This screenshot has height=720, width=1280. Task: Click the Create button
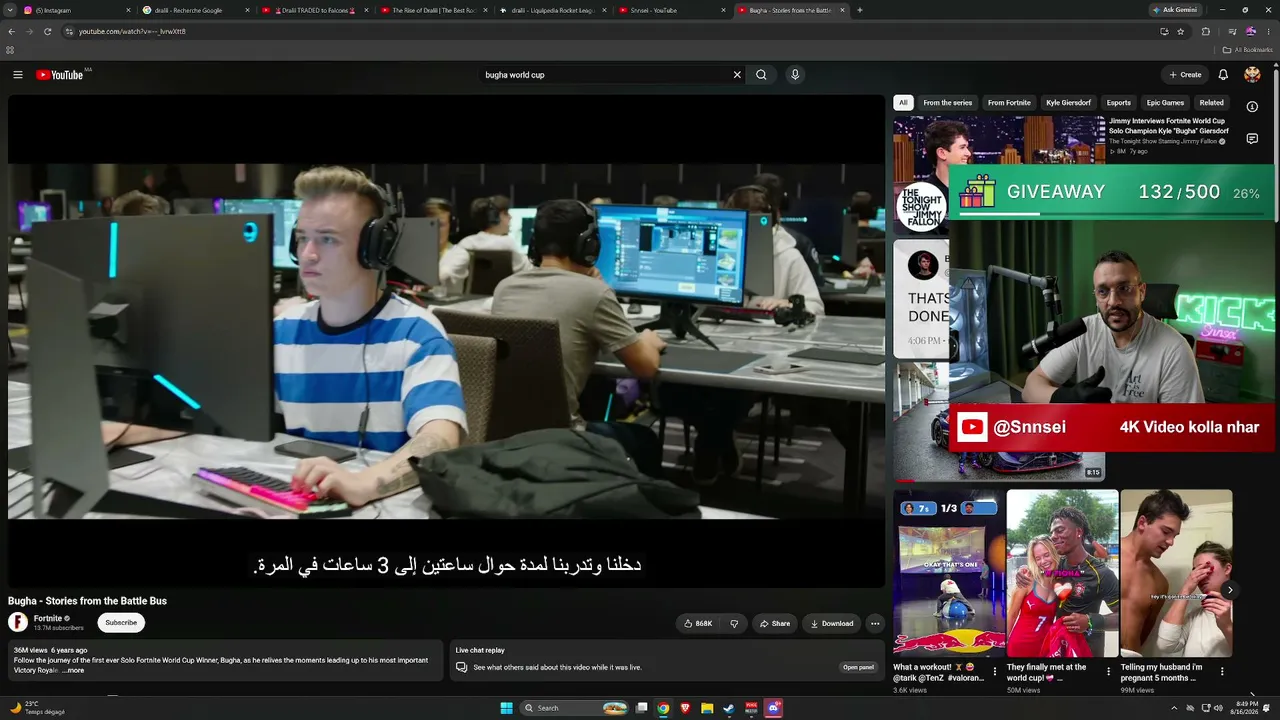(x=1185, y=75)
